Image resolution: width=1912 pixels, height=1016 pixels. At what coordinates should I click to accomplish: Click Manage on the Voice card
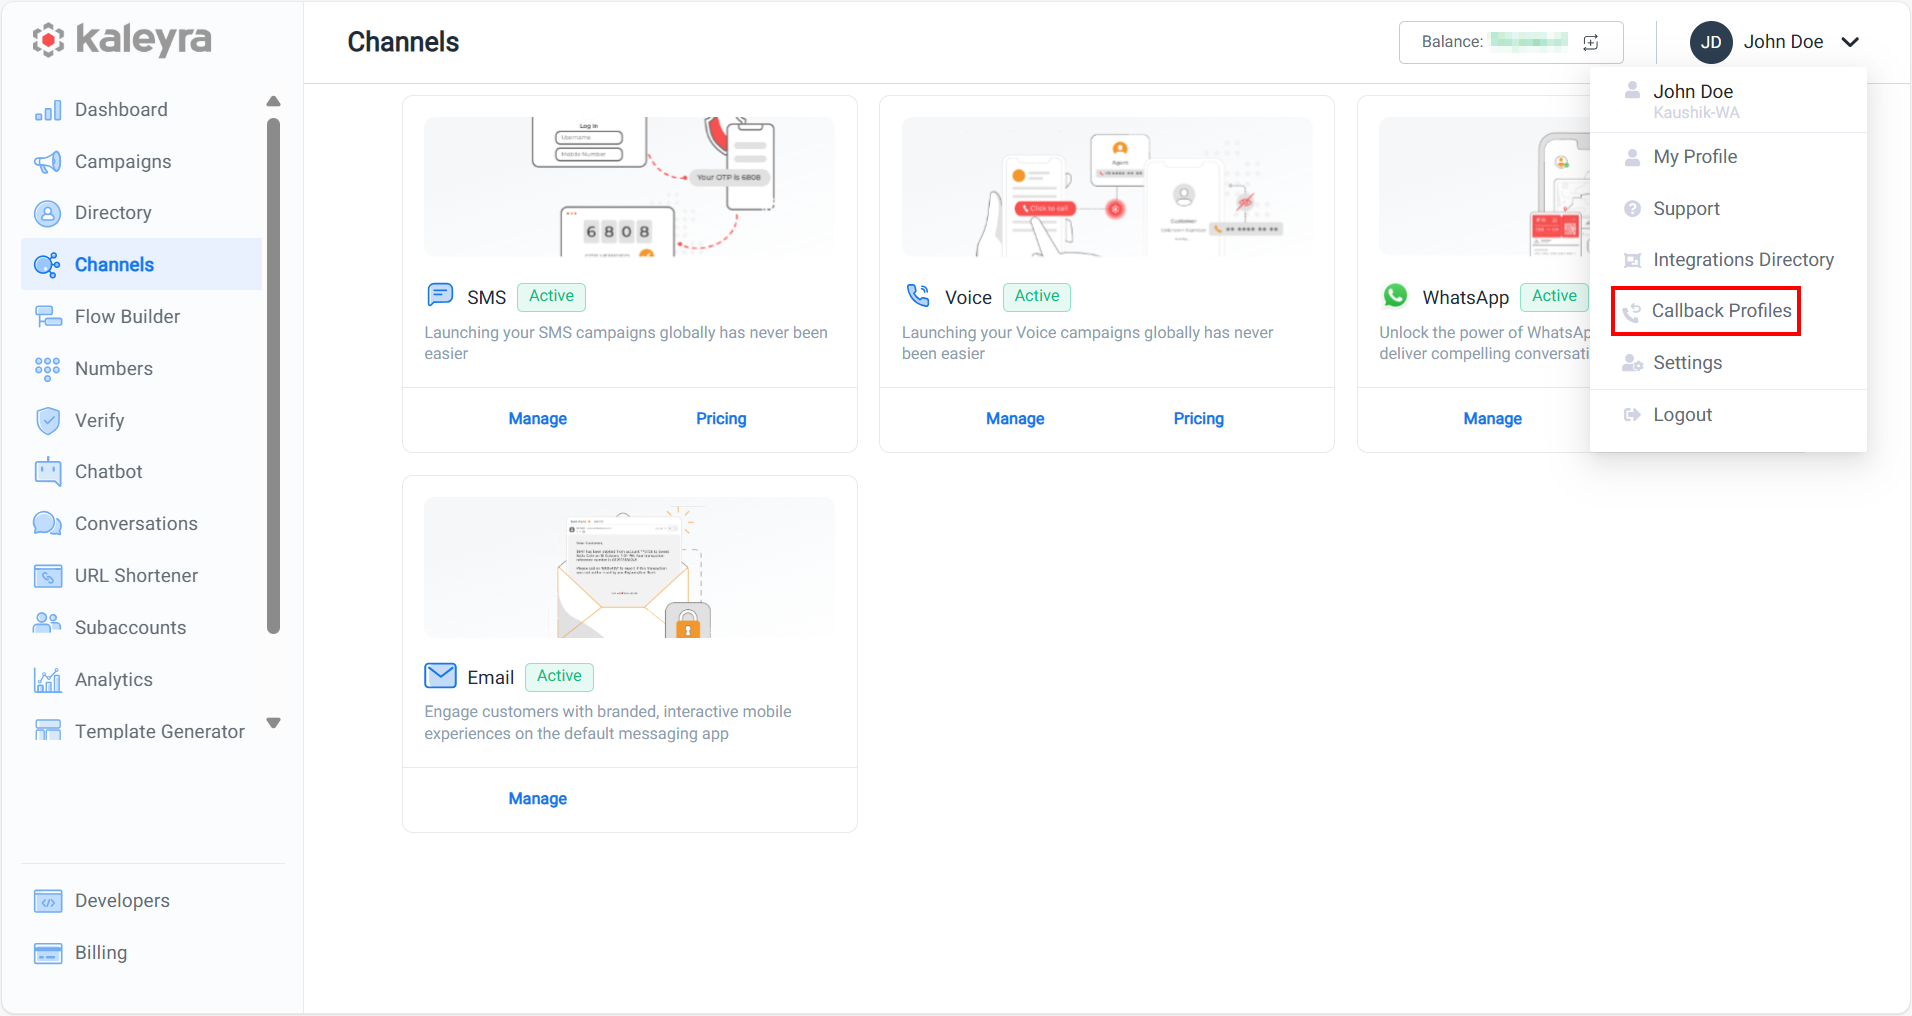[1015, 419]
